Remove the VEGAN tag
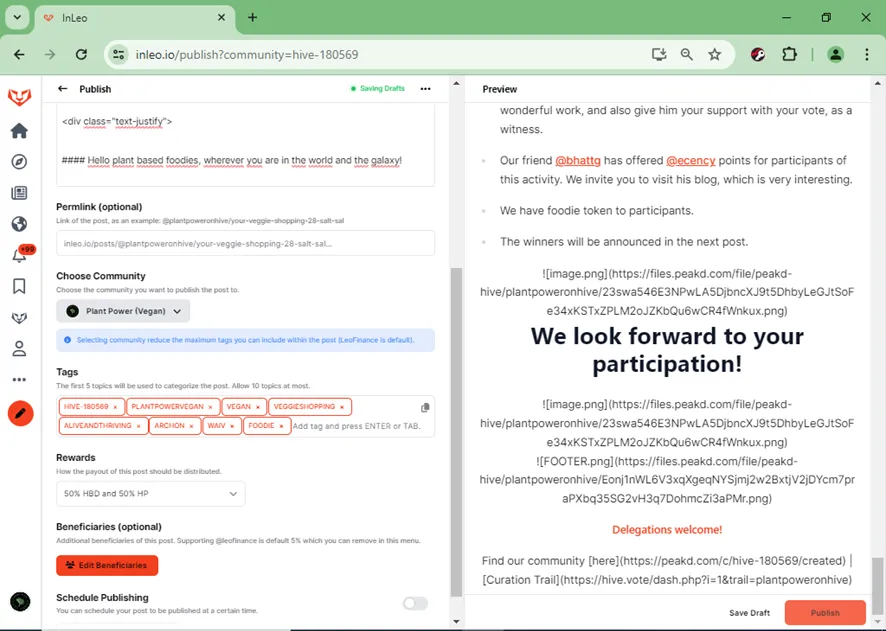This screenshot has height=631, width=886. pyautogui.click(x=258, y=407)
